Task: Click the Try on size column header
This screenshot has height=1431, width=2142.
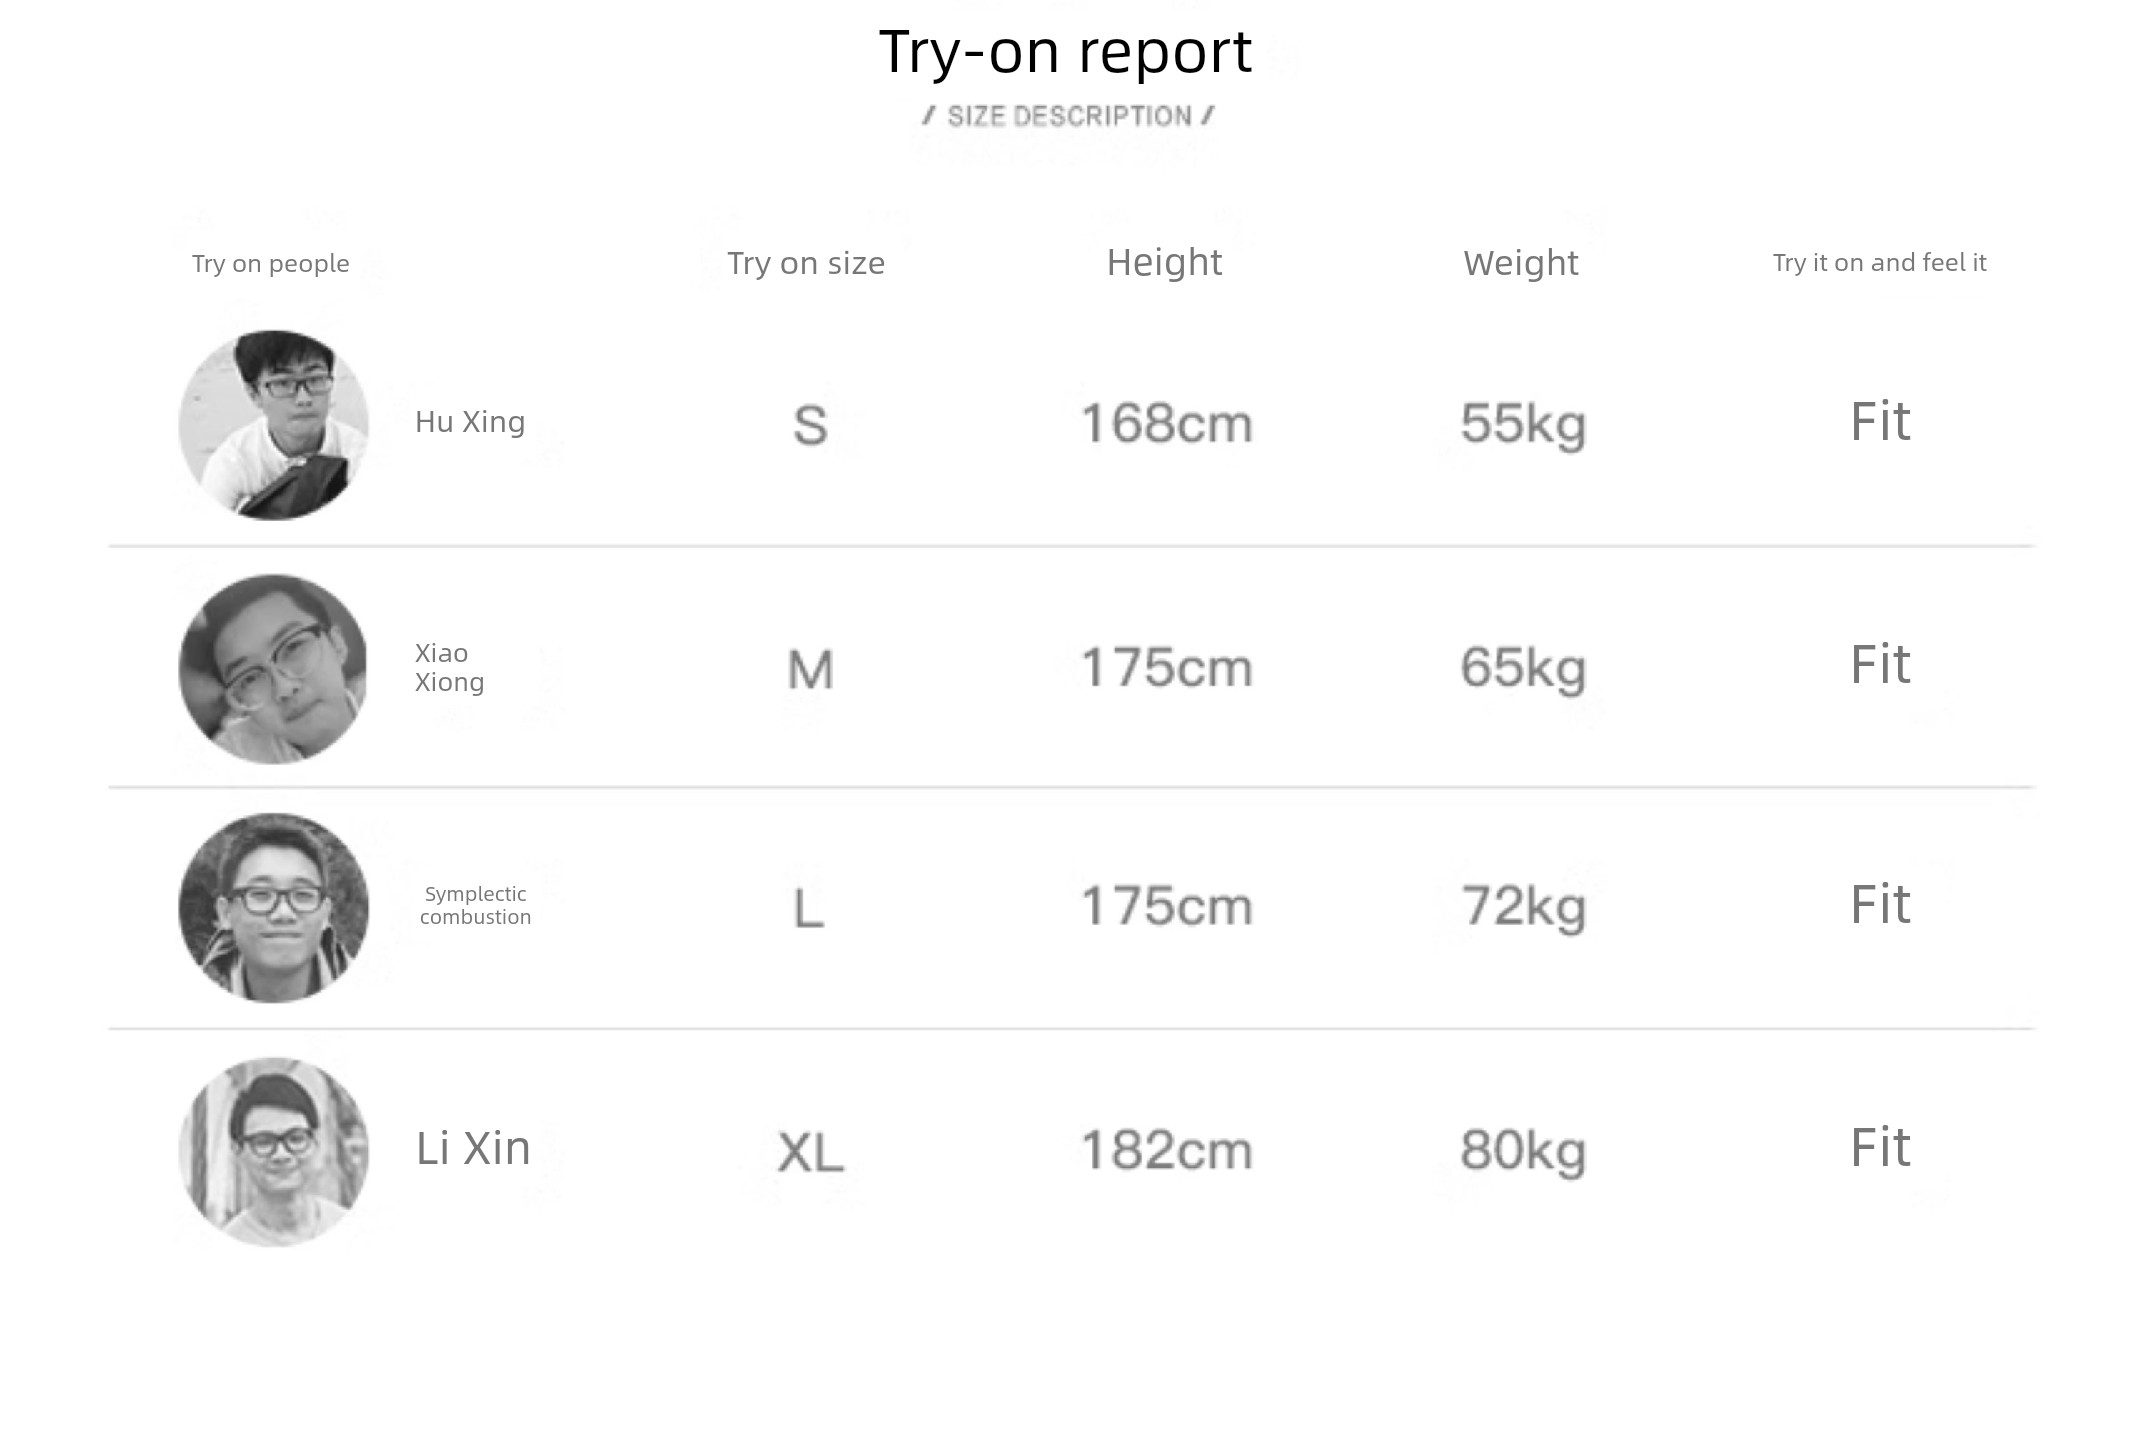Action: [806, 263]
